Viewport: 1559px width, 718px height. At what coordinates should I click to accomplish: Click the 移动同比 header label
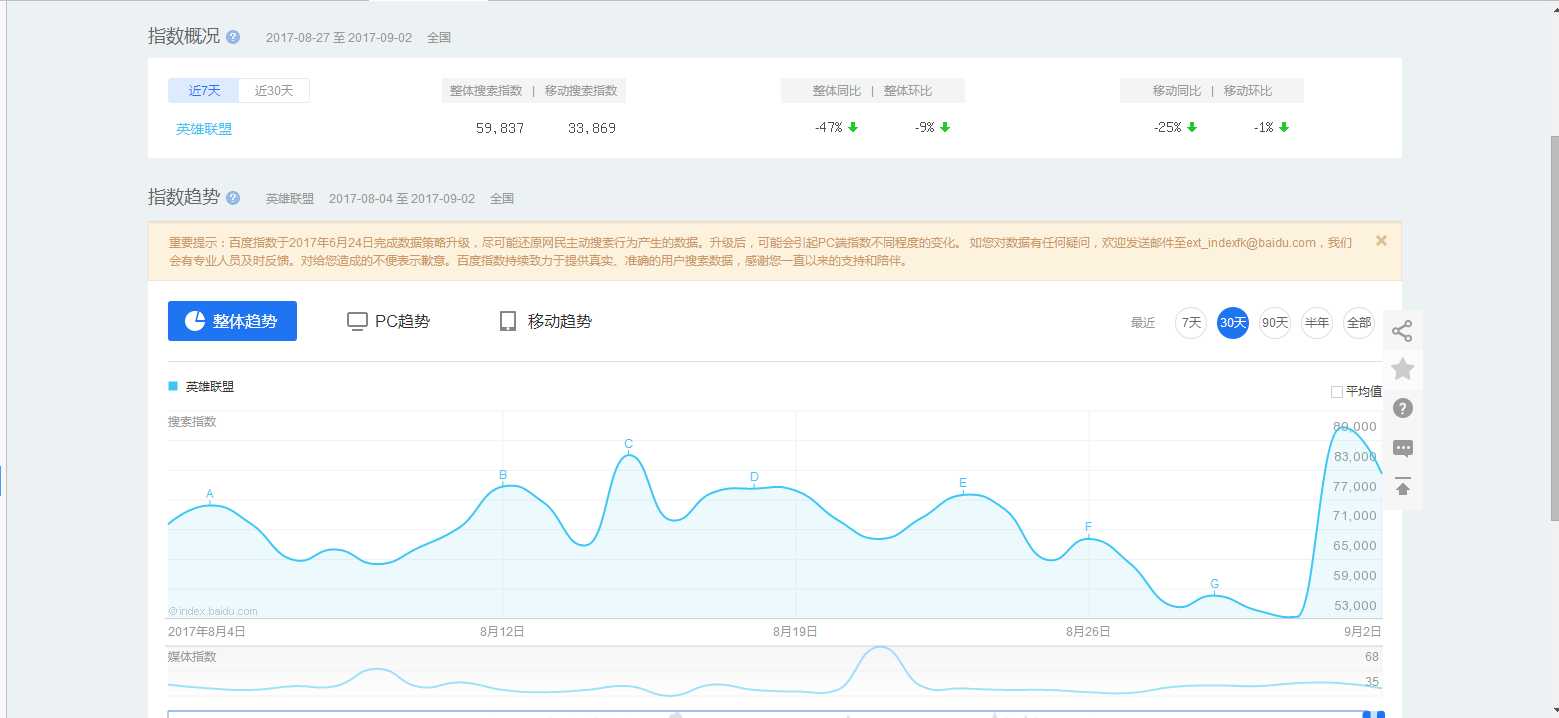click(x=1177, y=91)
